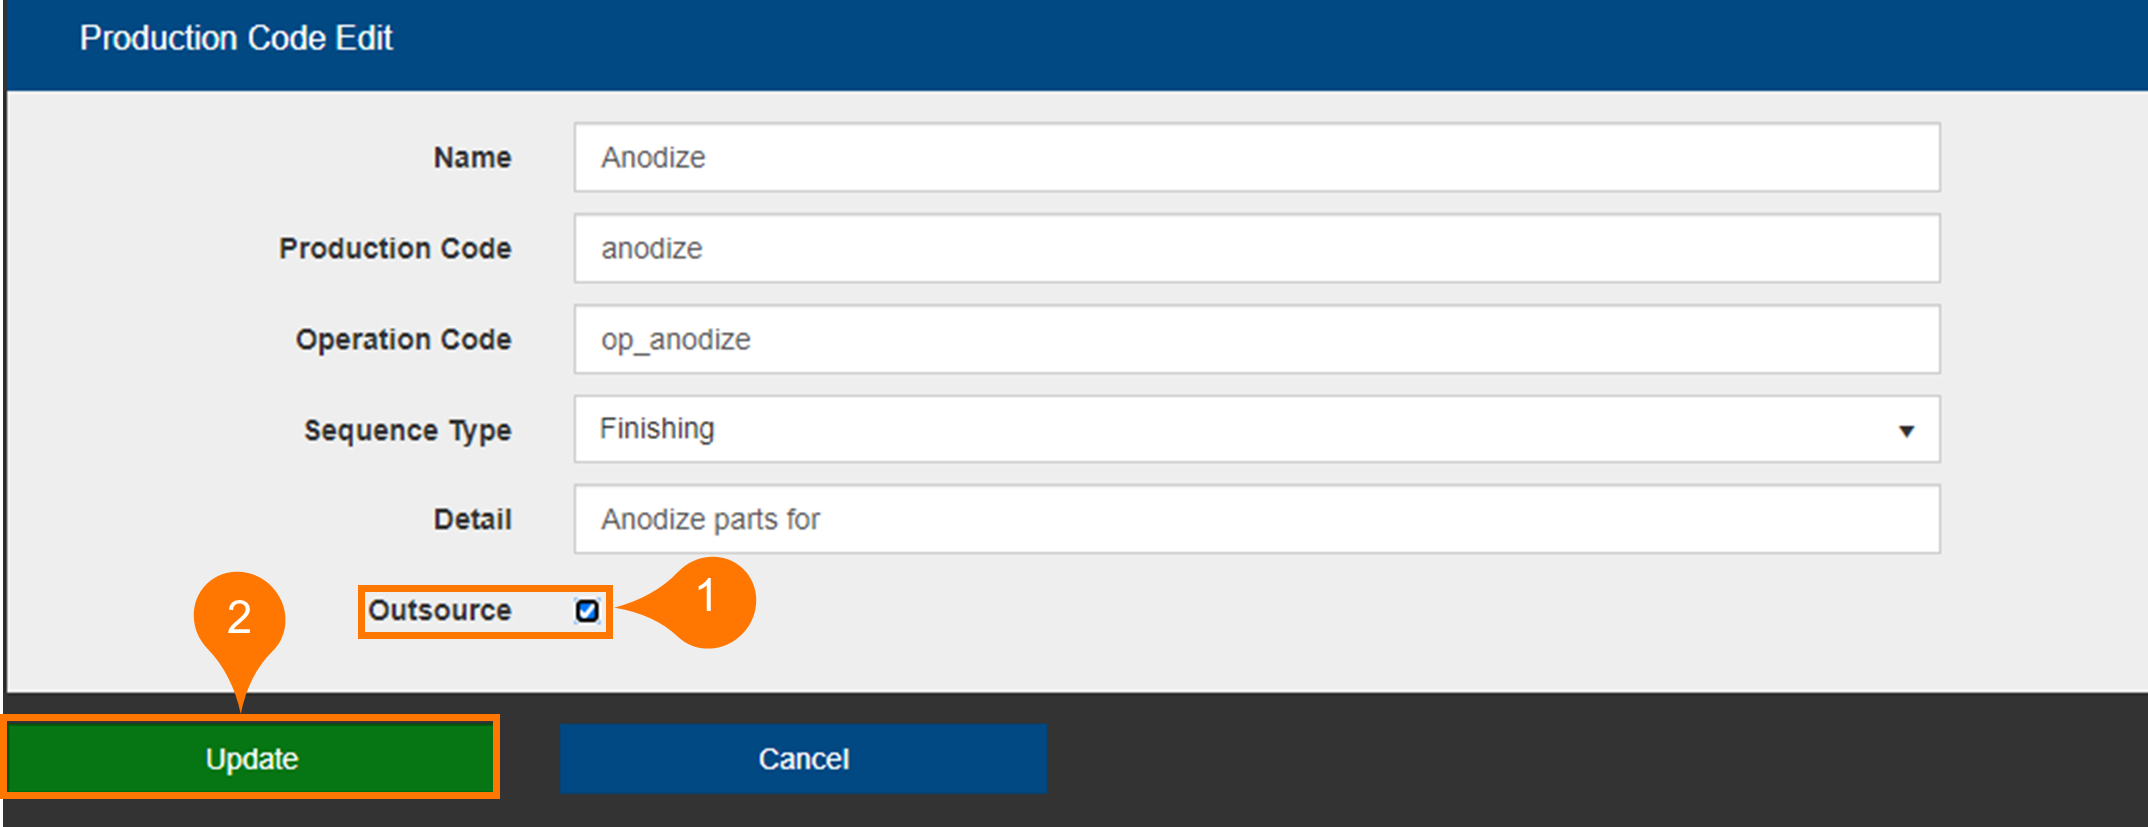
Task: Click the Production Code label
Action: pyautogui.click(x=395, y=248)
